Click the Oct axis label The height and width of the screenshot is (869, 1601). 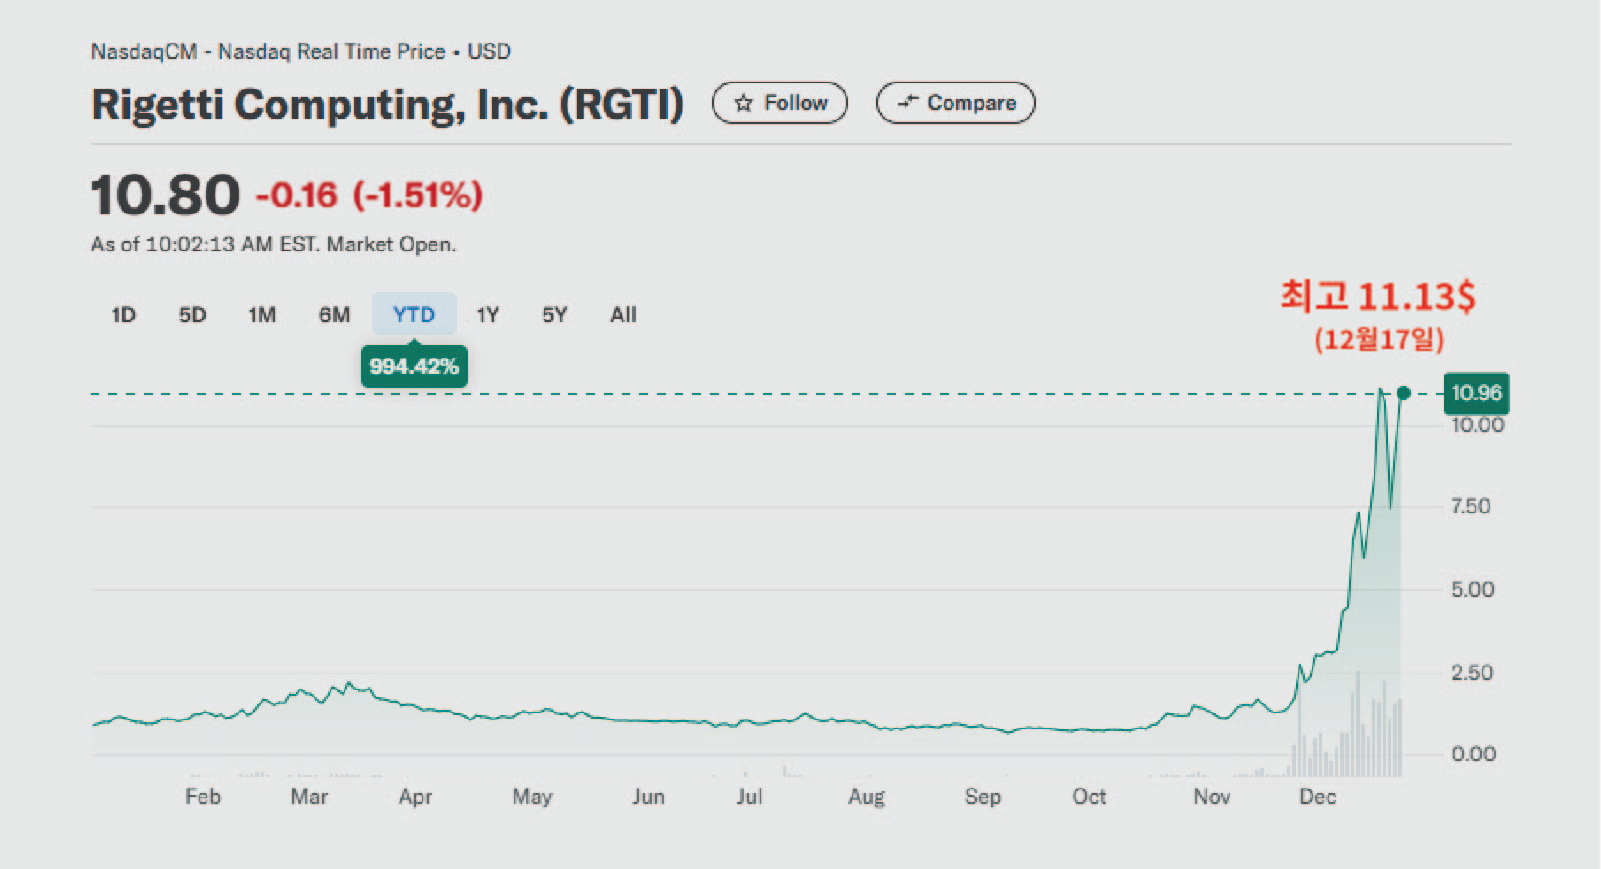point(1089,797)
